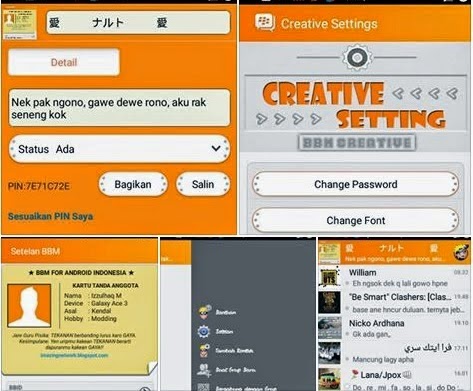Open the blogspot link on the member card
Image resolution: width=473 pixels, height=391 pixels.
(74, 355)
